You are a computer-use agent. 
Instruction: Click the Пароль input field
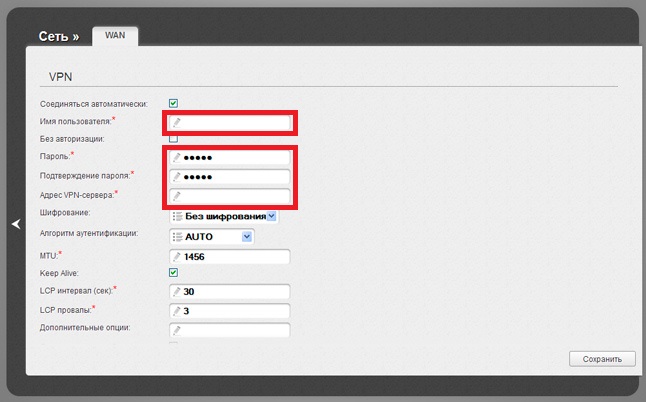coord(229,157)
